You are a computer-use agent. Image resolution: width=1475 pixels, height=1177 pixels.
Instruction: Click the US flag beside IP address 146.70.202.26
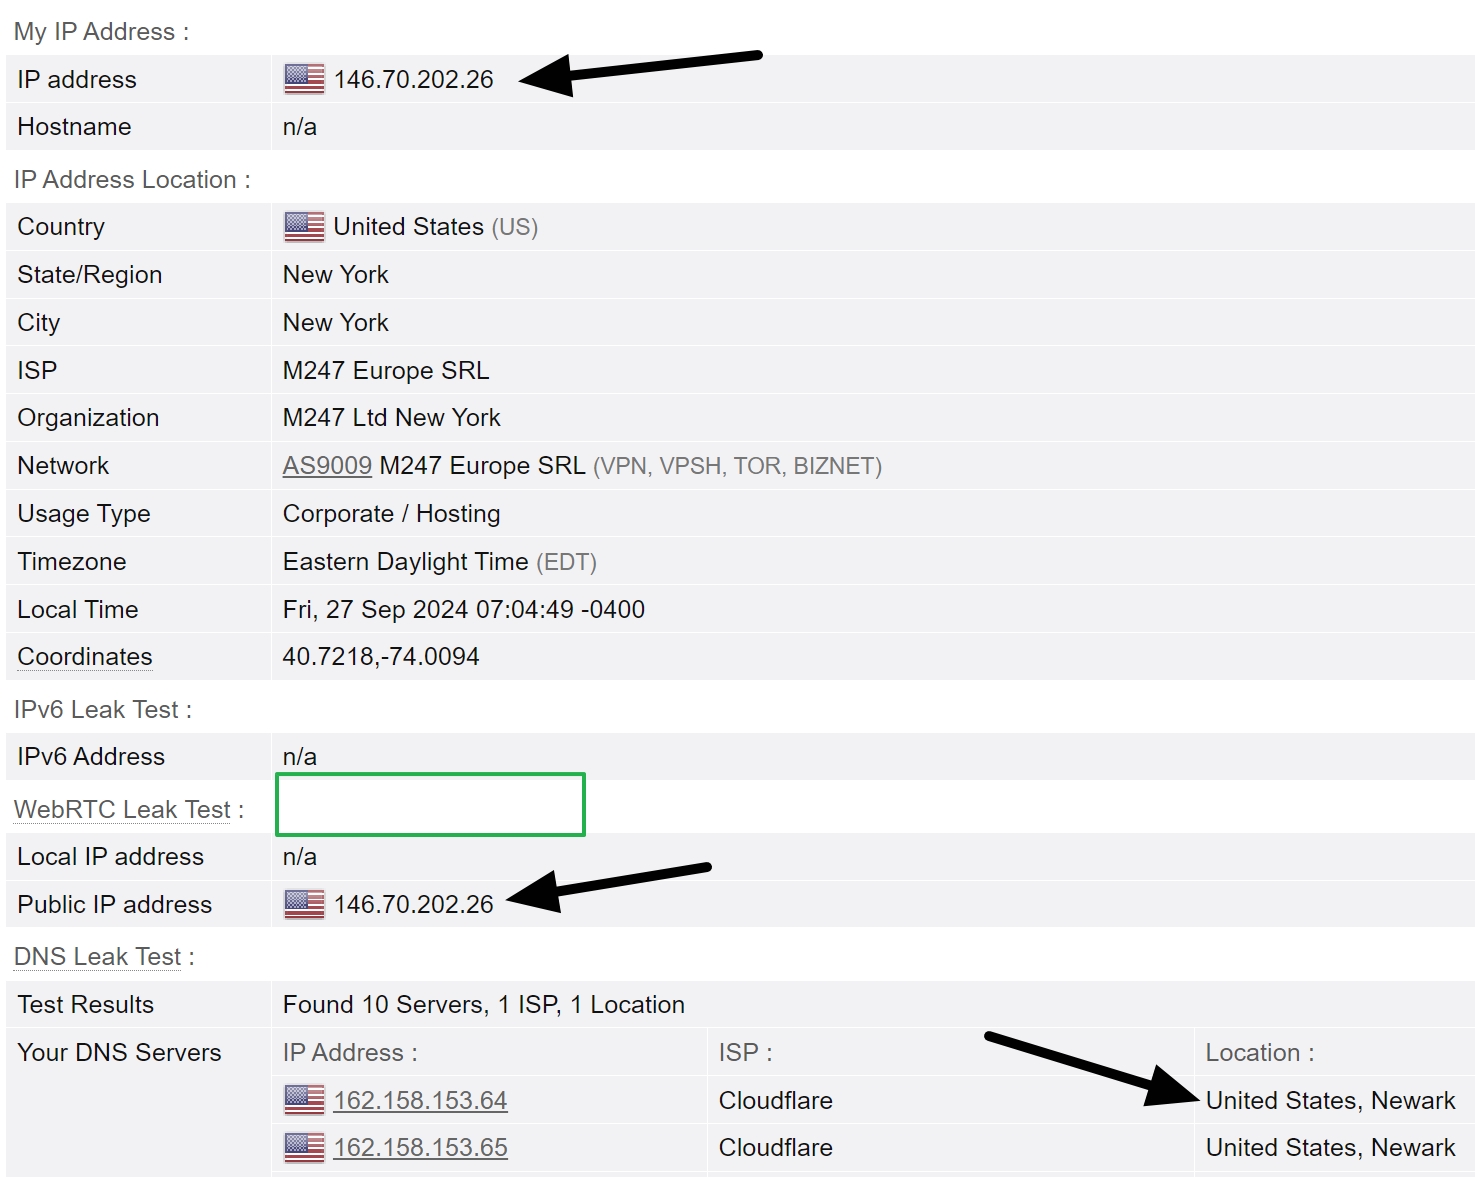[x=303, y=78]
